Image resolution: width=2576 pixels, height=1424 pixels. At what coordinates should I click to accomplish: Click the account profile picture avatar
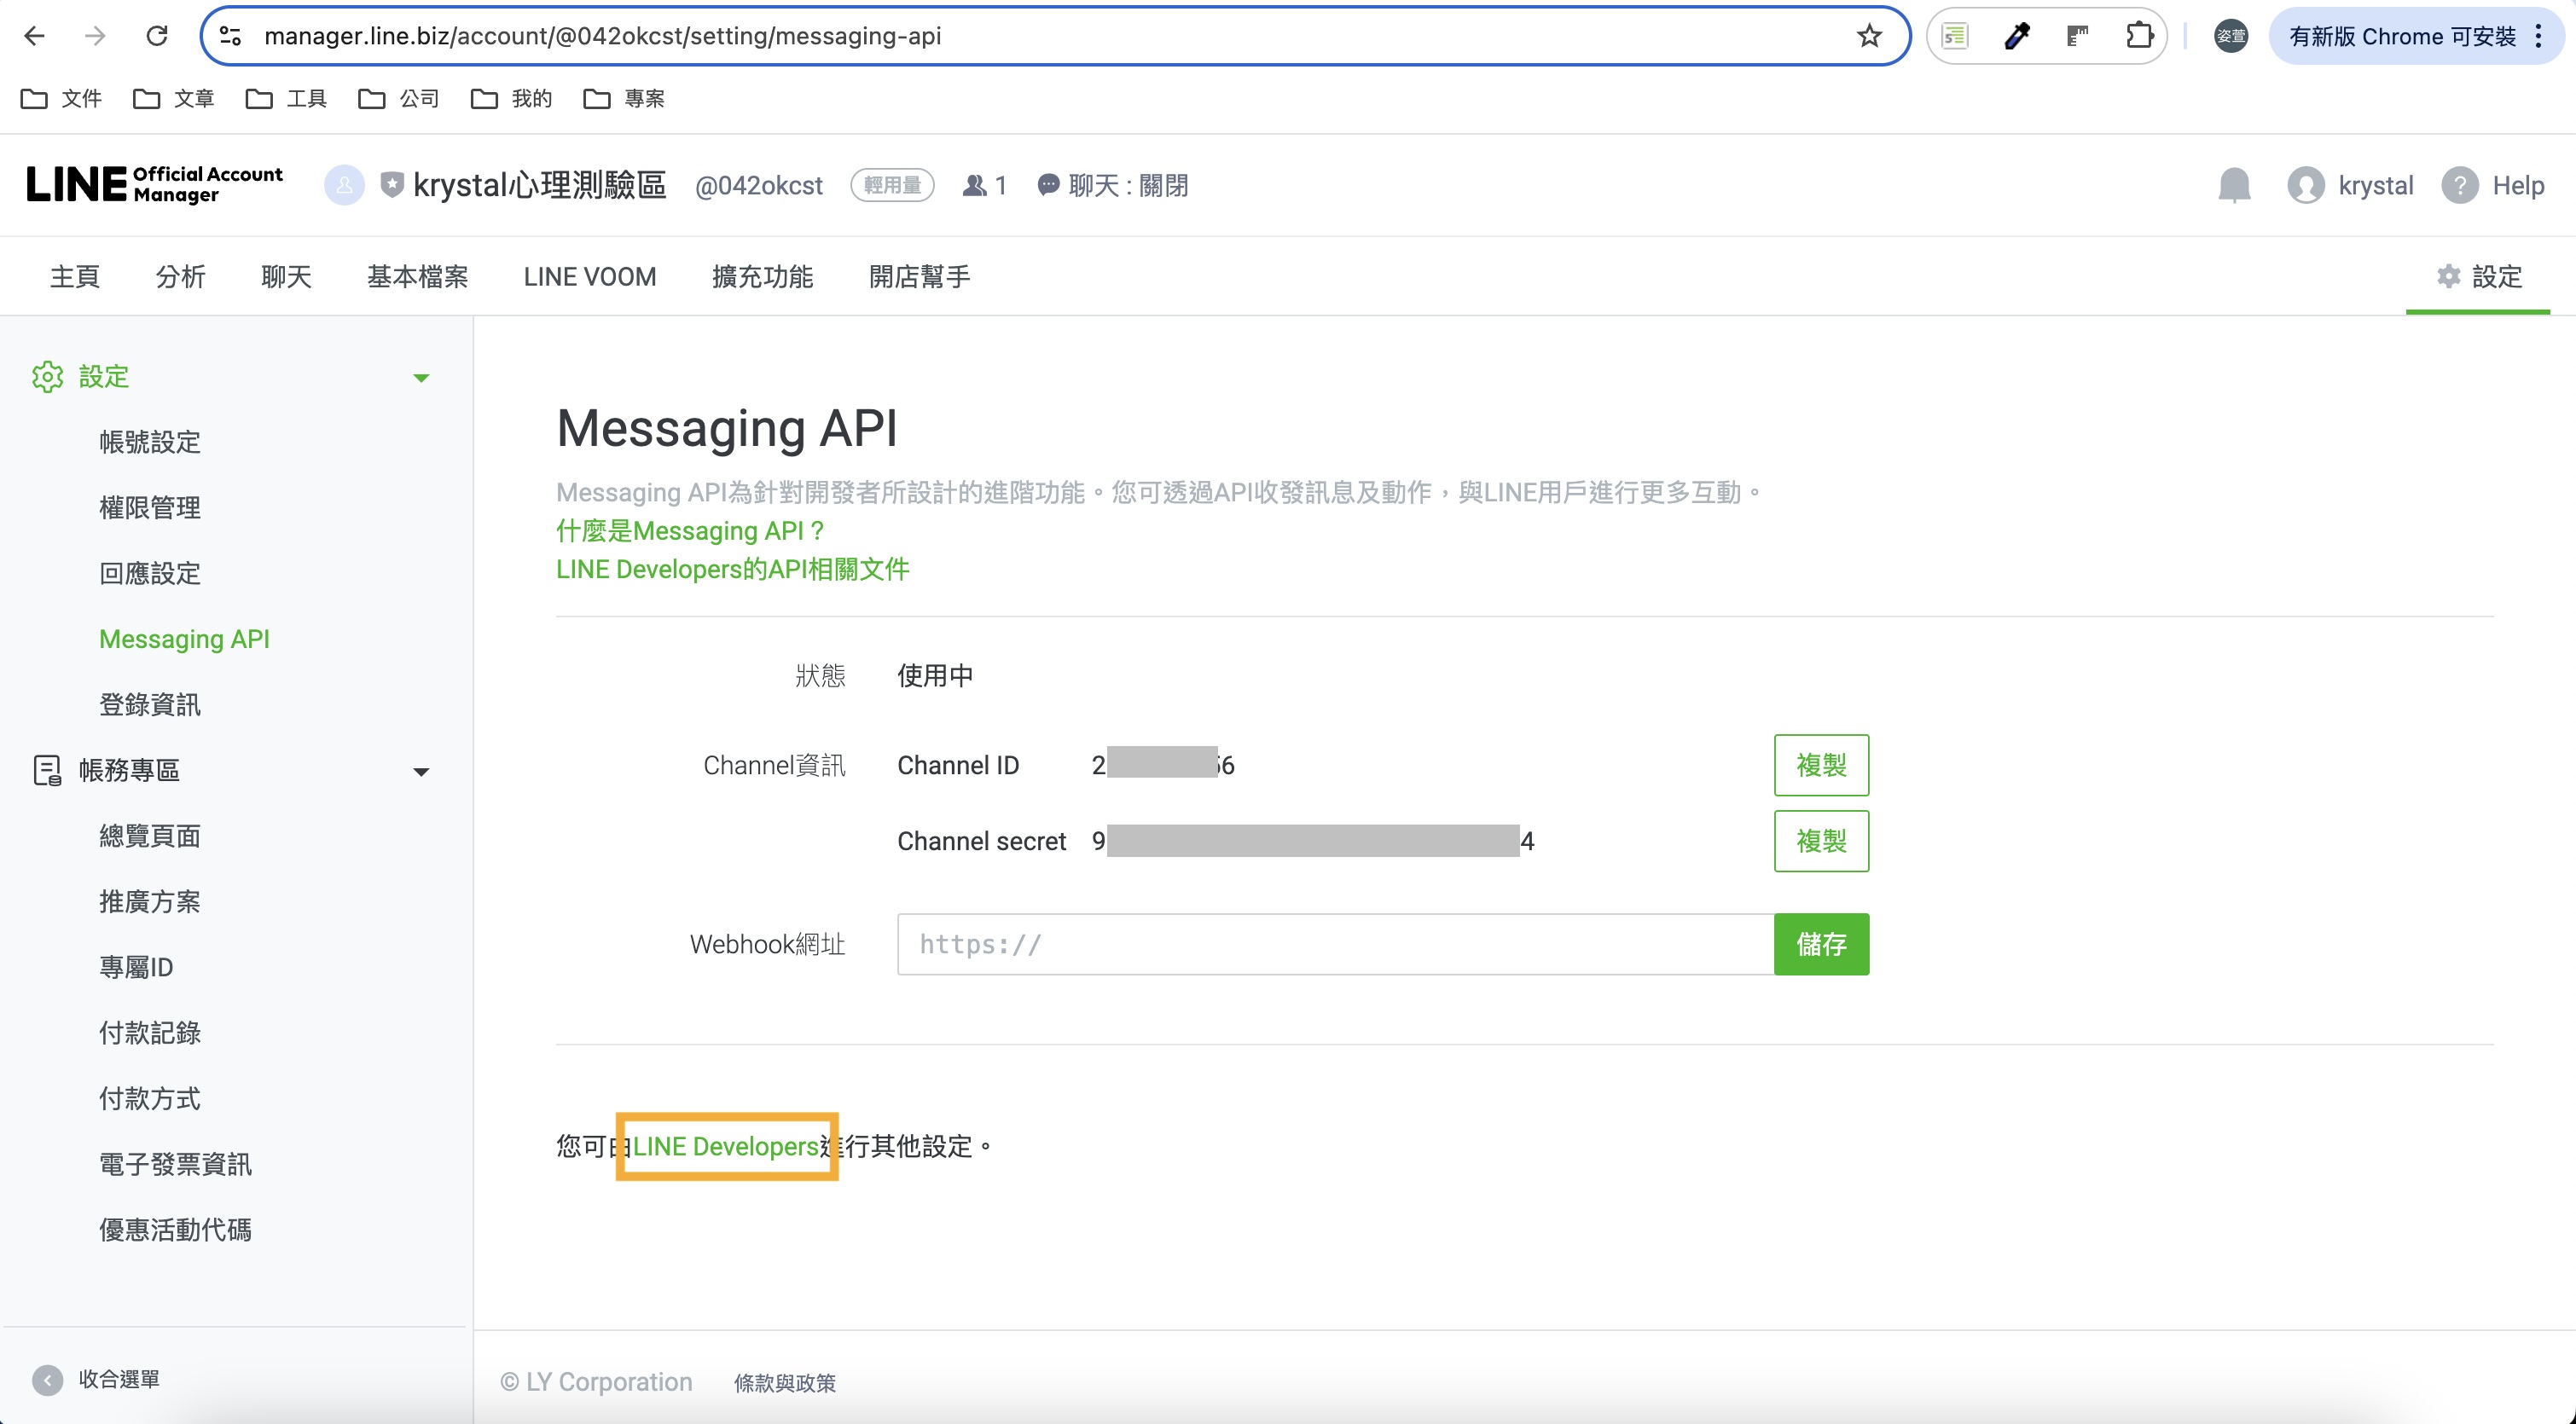[344, 185]
